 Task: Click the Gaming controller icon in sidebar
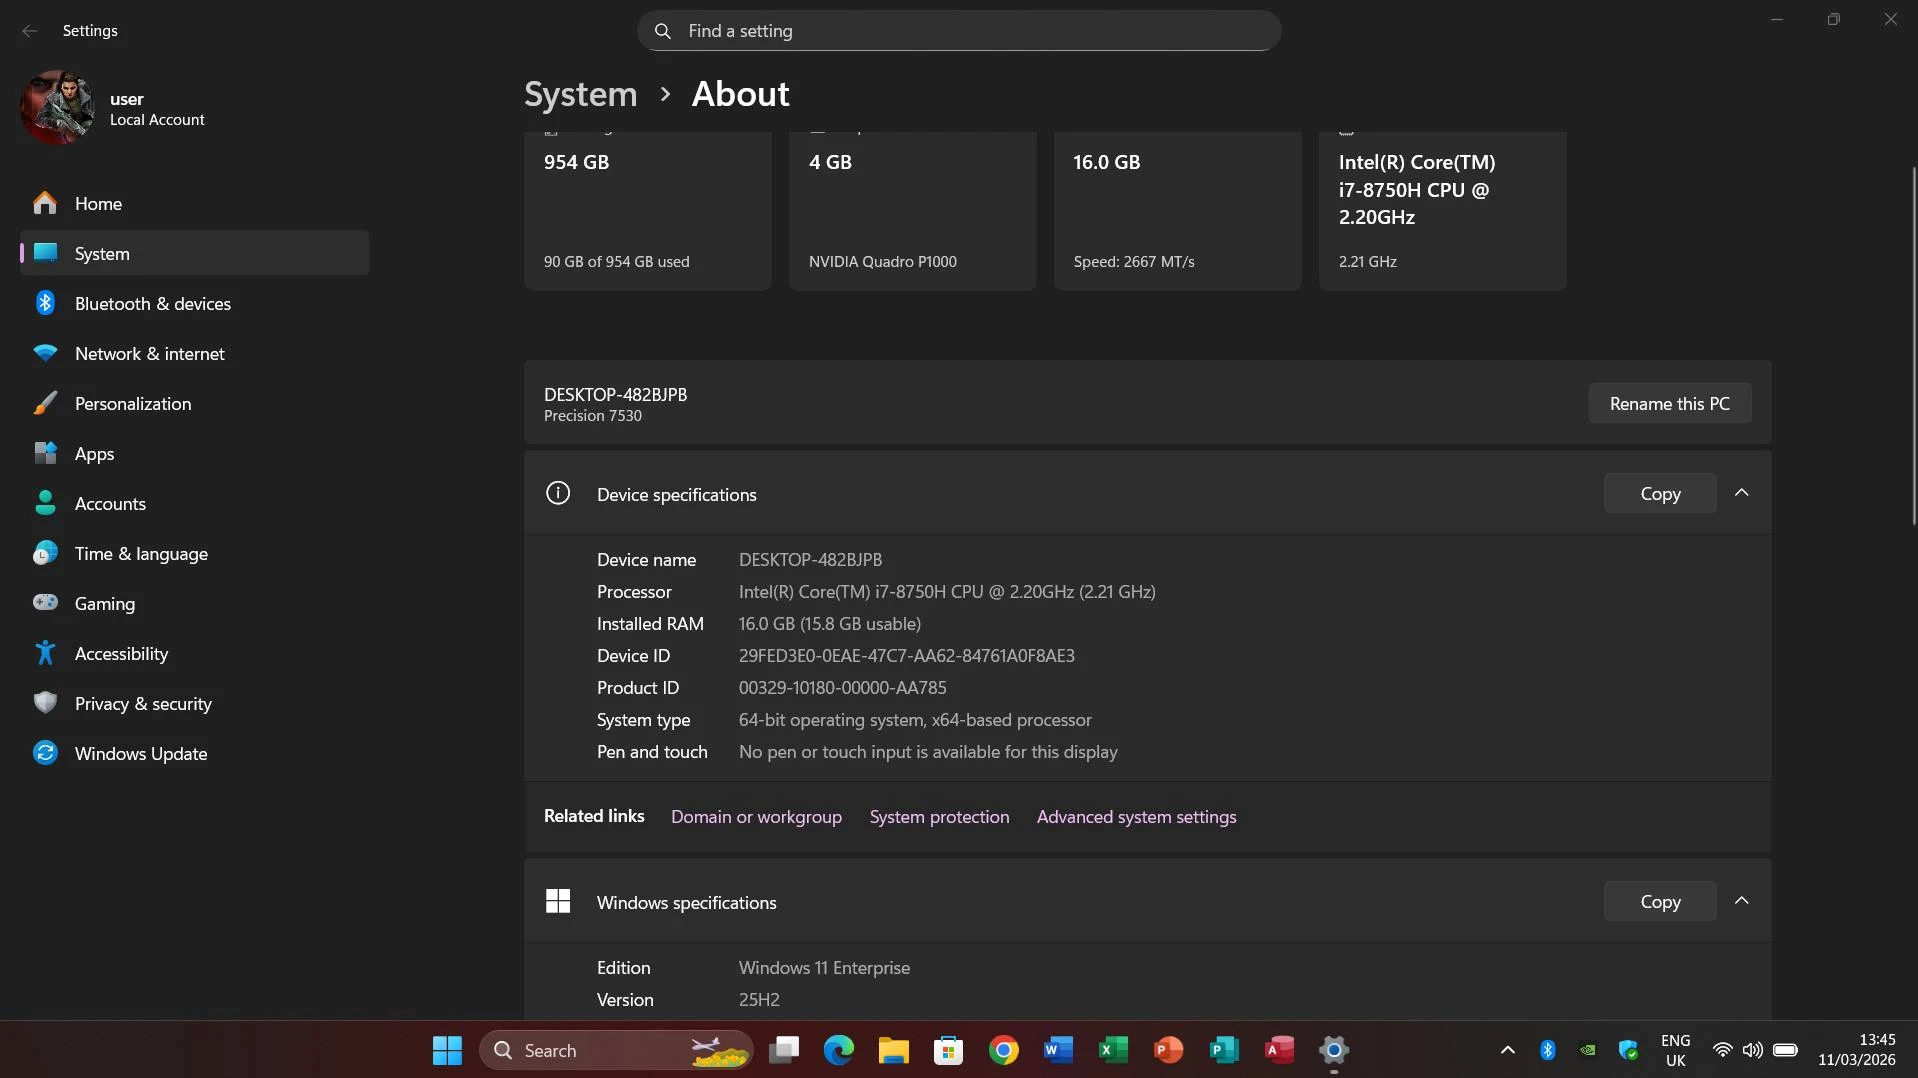pos(45,603)
